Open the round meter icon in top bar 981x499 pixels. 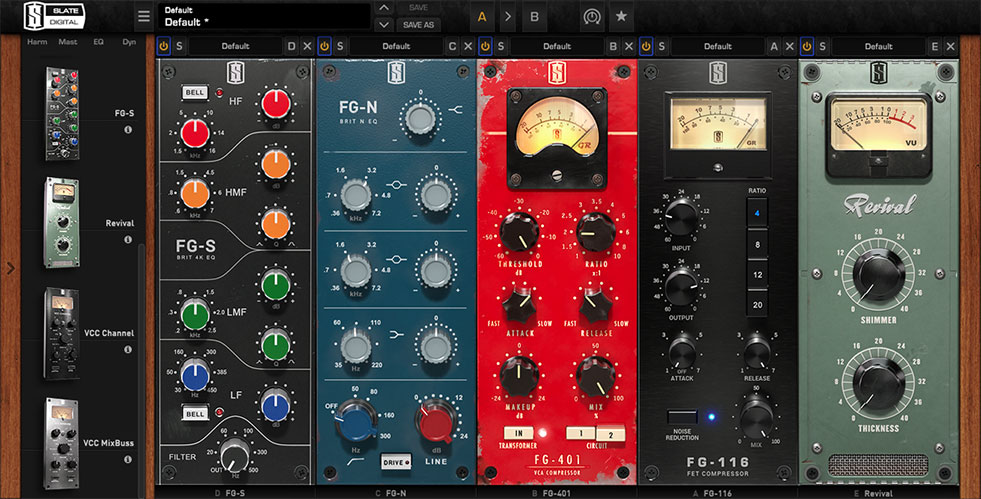(x=591, y=17)
